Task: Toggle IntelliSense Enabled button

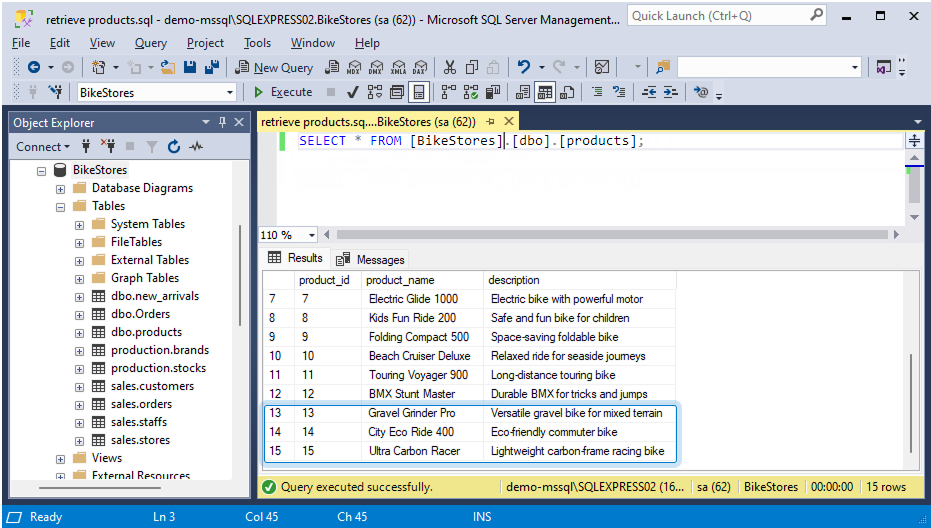Action: 419,92
